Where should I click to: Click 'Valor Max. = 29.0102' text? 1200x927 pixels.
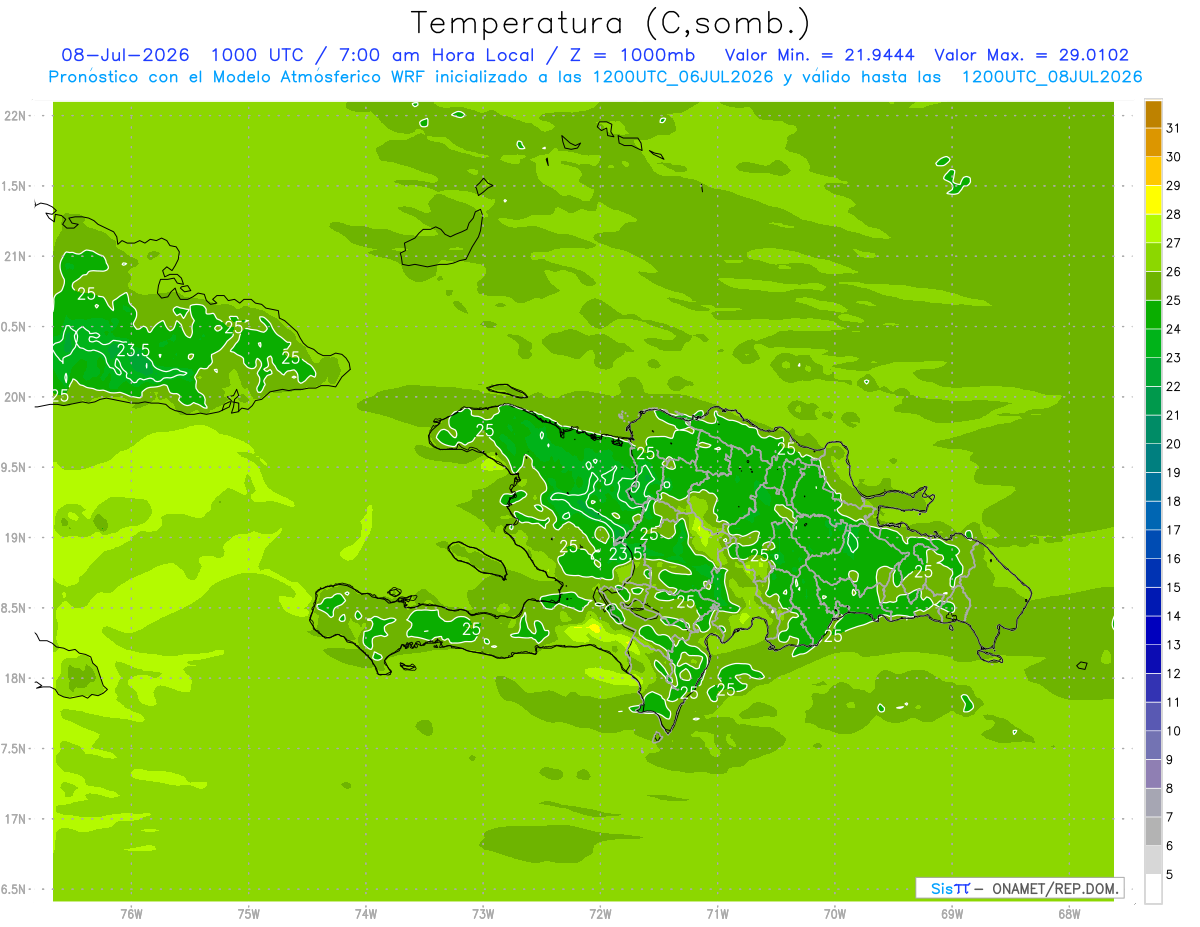(x=1032, y=55)
